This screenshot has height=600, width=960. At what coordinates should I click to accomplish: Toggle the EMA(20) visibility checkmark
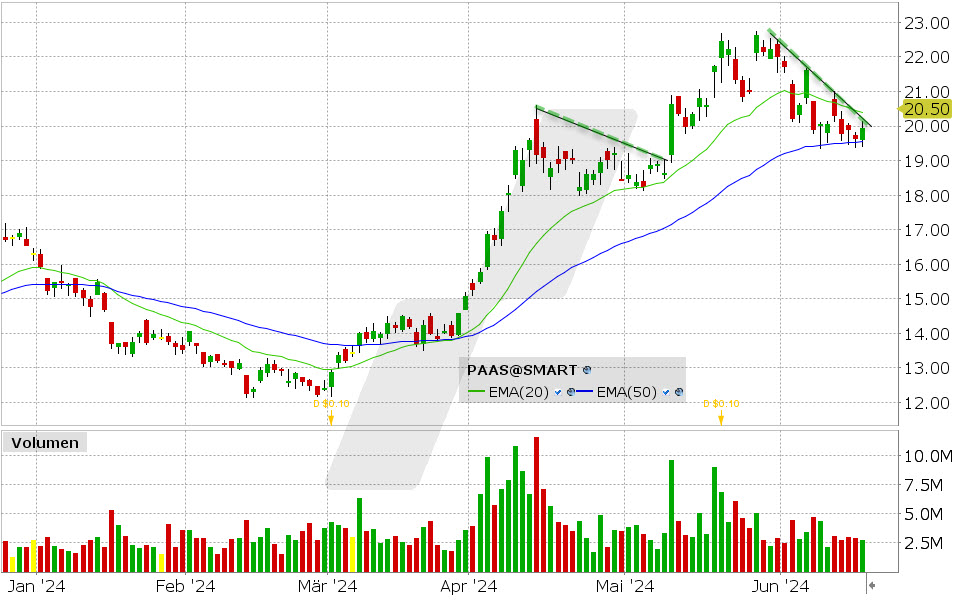(x=558, y=392)
